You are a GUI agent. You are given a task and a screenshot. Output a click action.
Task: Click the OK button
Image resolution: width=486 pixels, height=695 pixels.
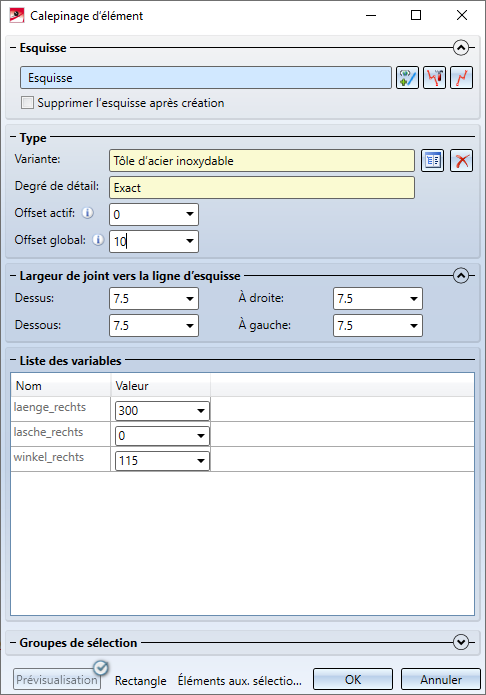[x=353, y=679]
